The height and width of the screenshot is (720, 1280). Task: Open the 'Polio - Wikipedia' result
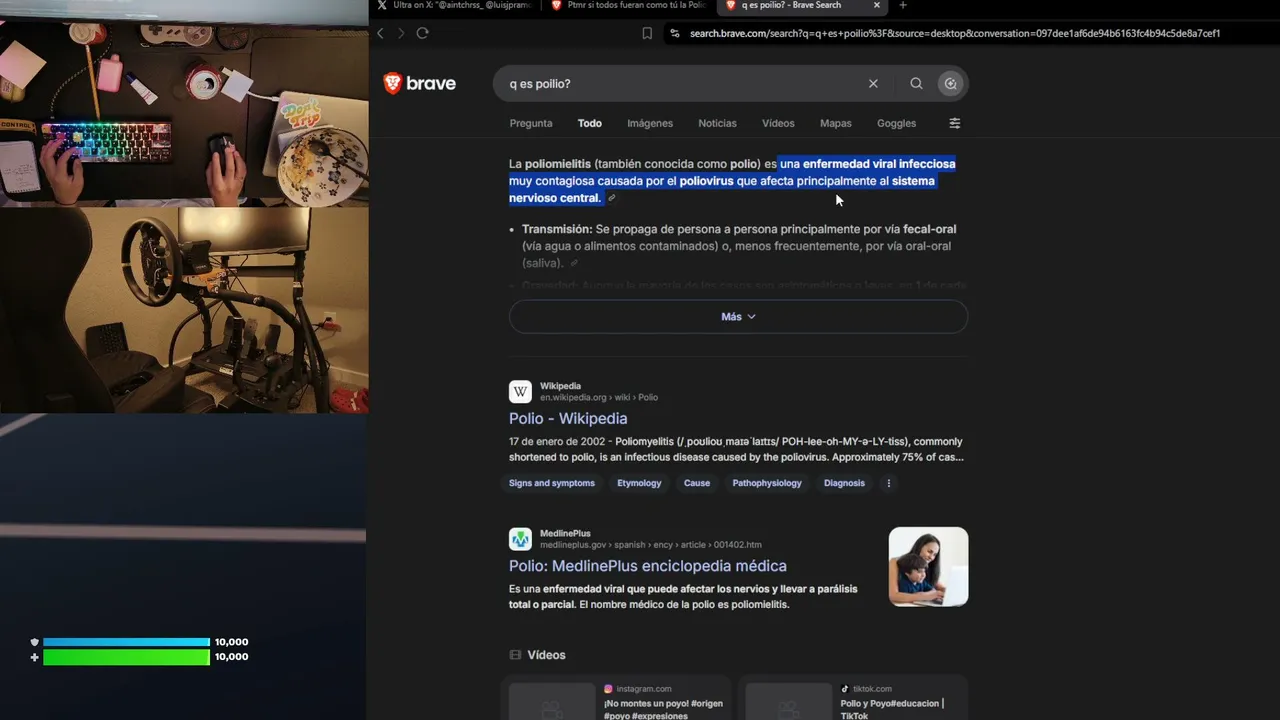pos(568,418)
